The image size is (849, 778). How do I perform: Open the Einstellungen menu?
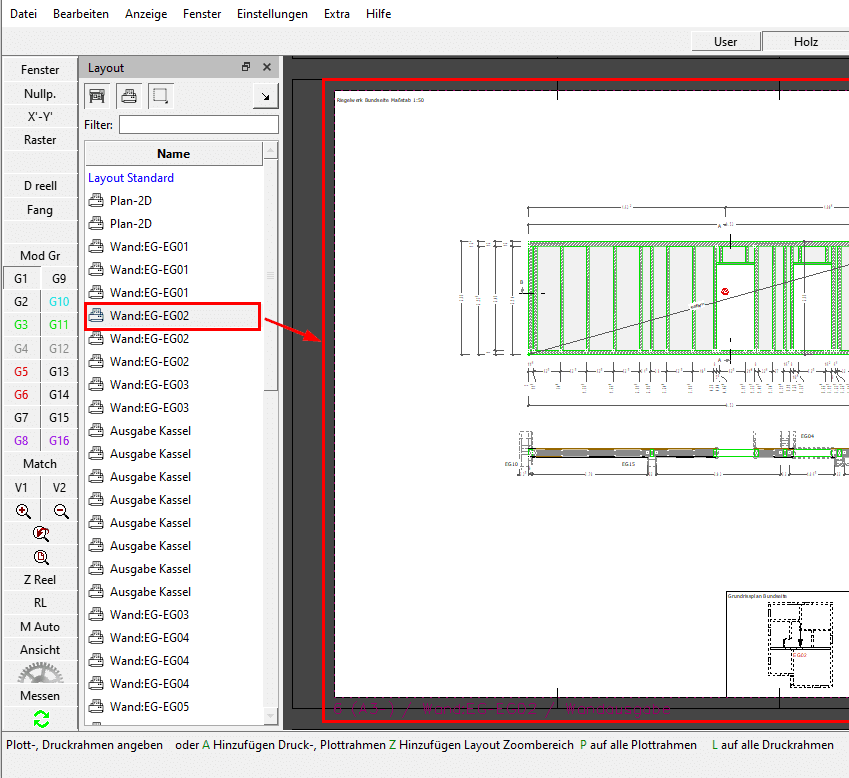click(x=272, y=14)
